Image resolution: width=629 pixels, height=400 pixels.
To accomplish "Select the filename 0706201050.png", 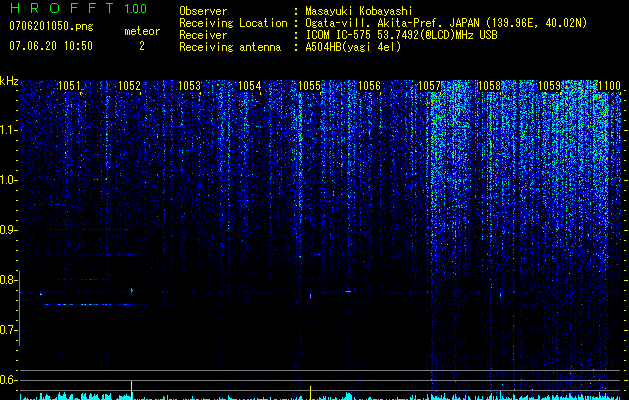I will pos(51,26).
